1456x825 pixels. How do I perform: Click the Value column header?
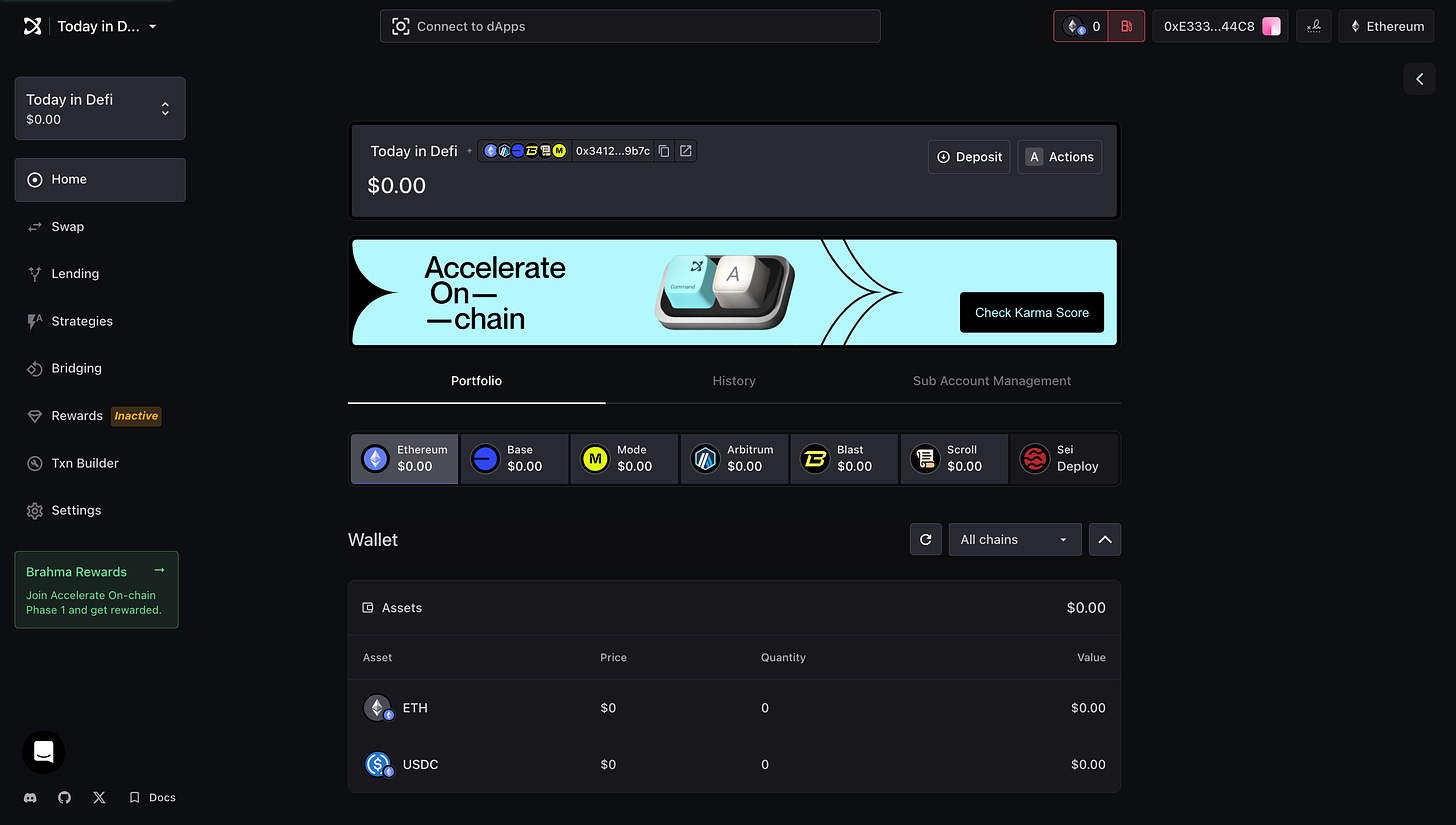tap(1091, 657)
